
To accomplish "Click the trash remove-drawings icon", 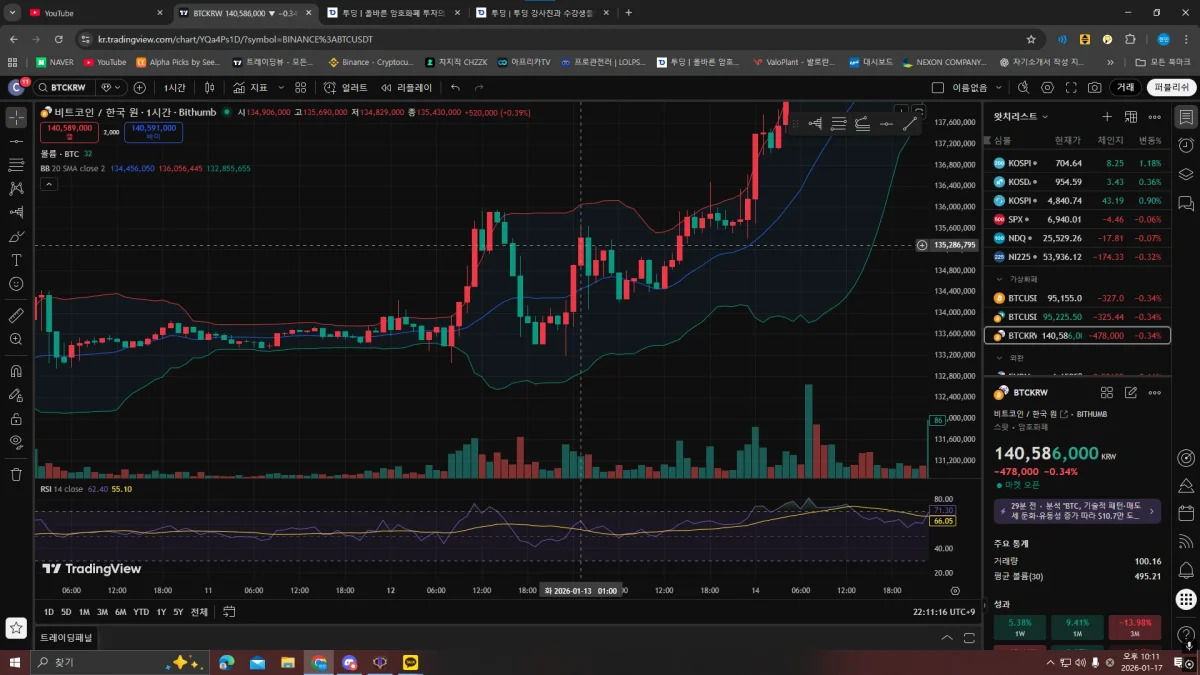I will point(16,474).
